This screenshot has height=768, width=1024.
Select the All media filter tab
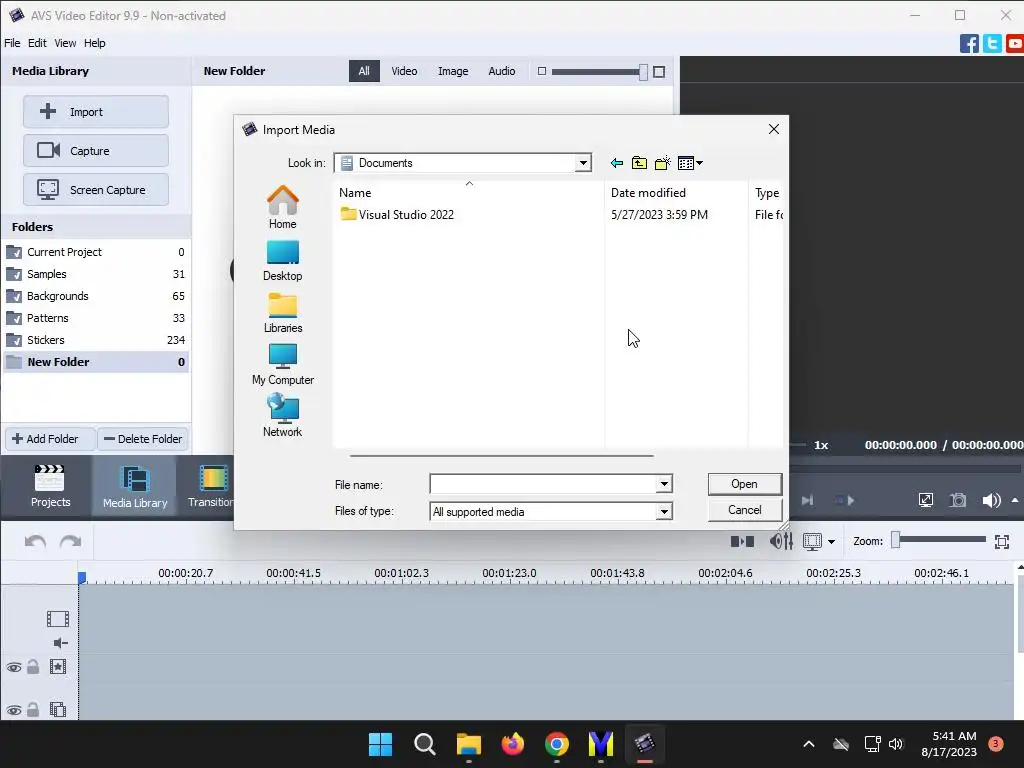pyautogui.click(x=364, y=71)
